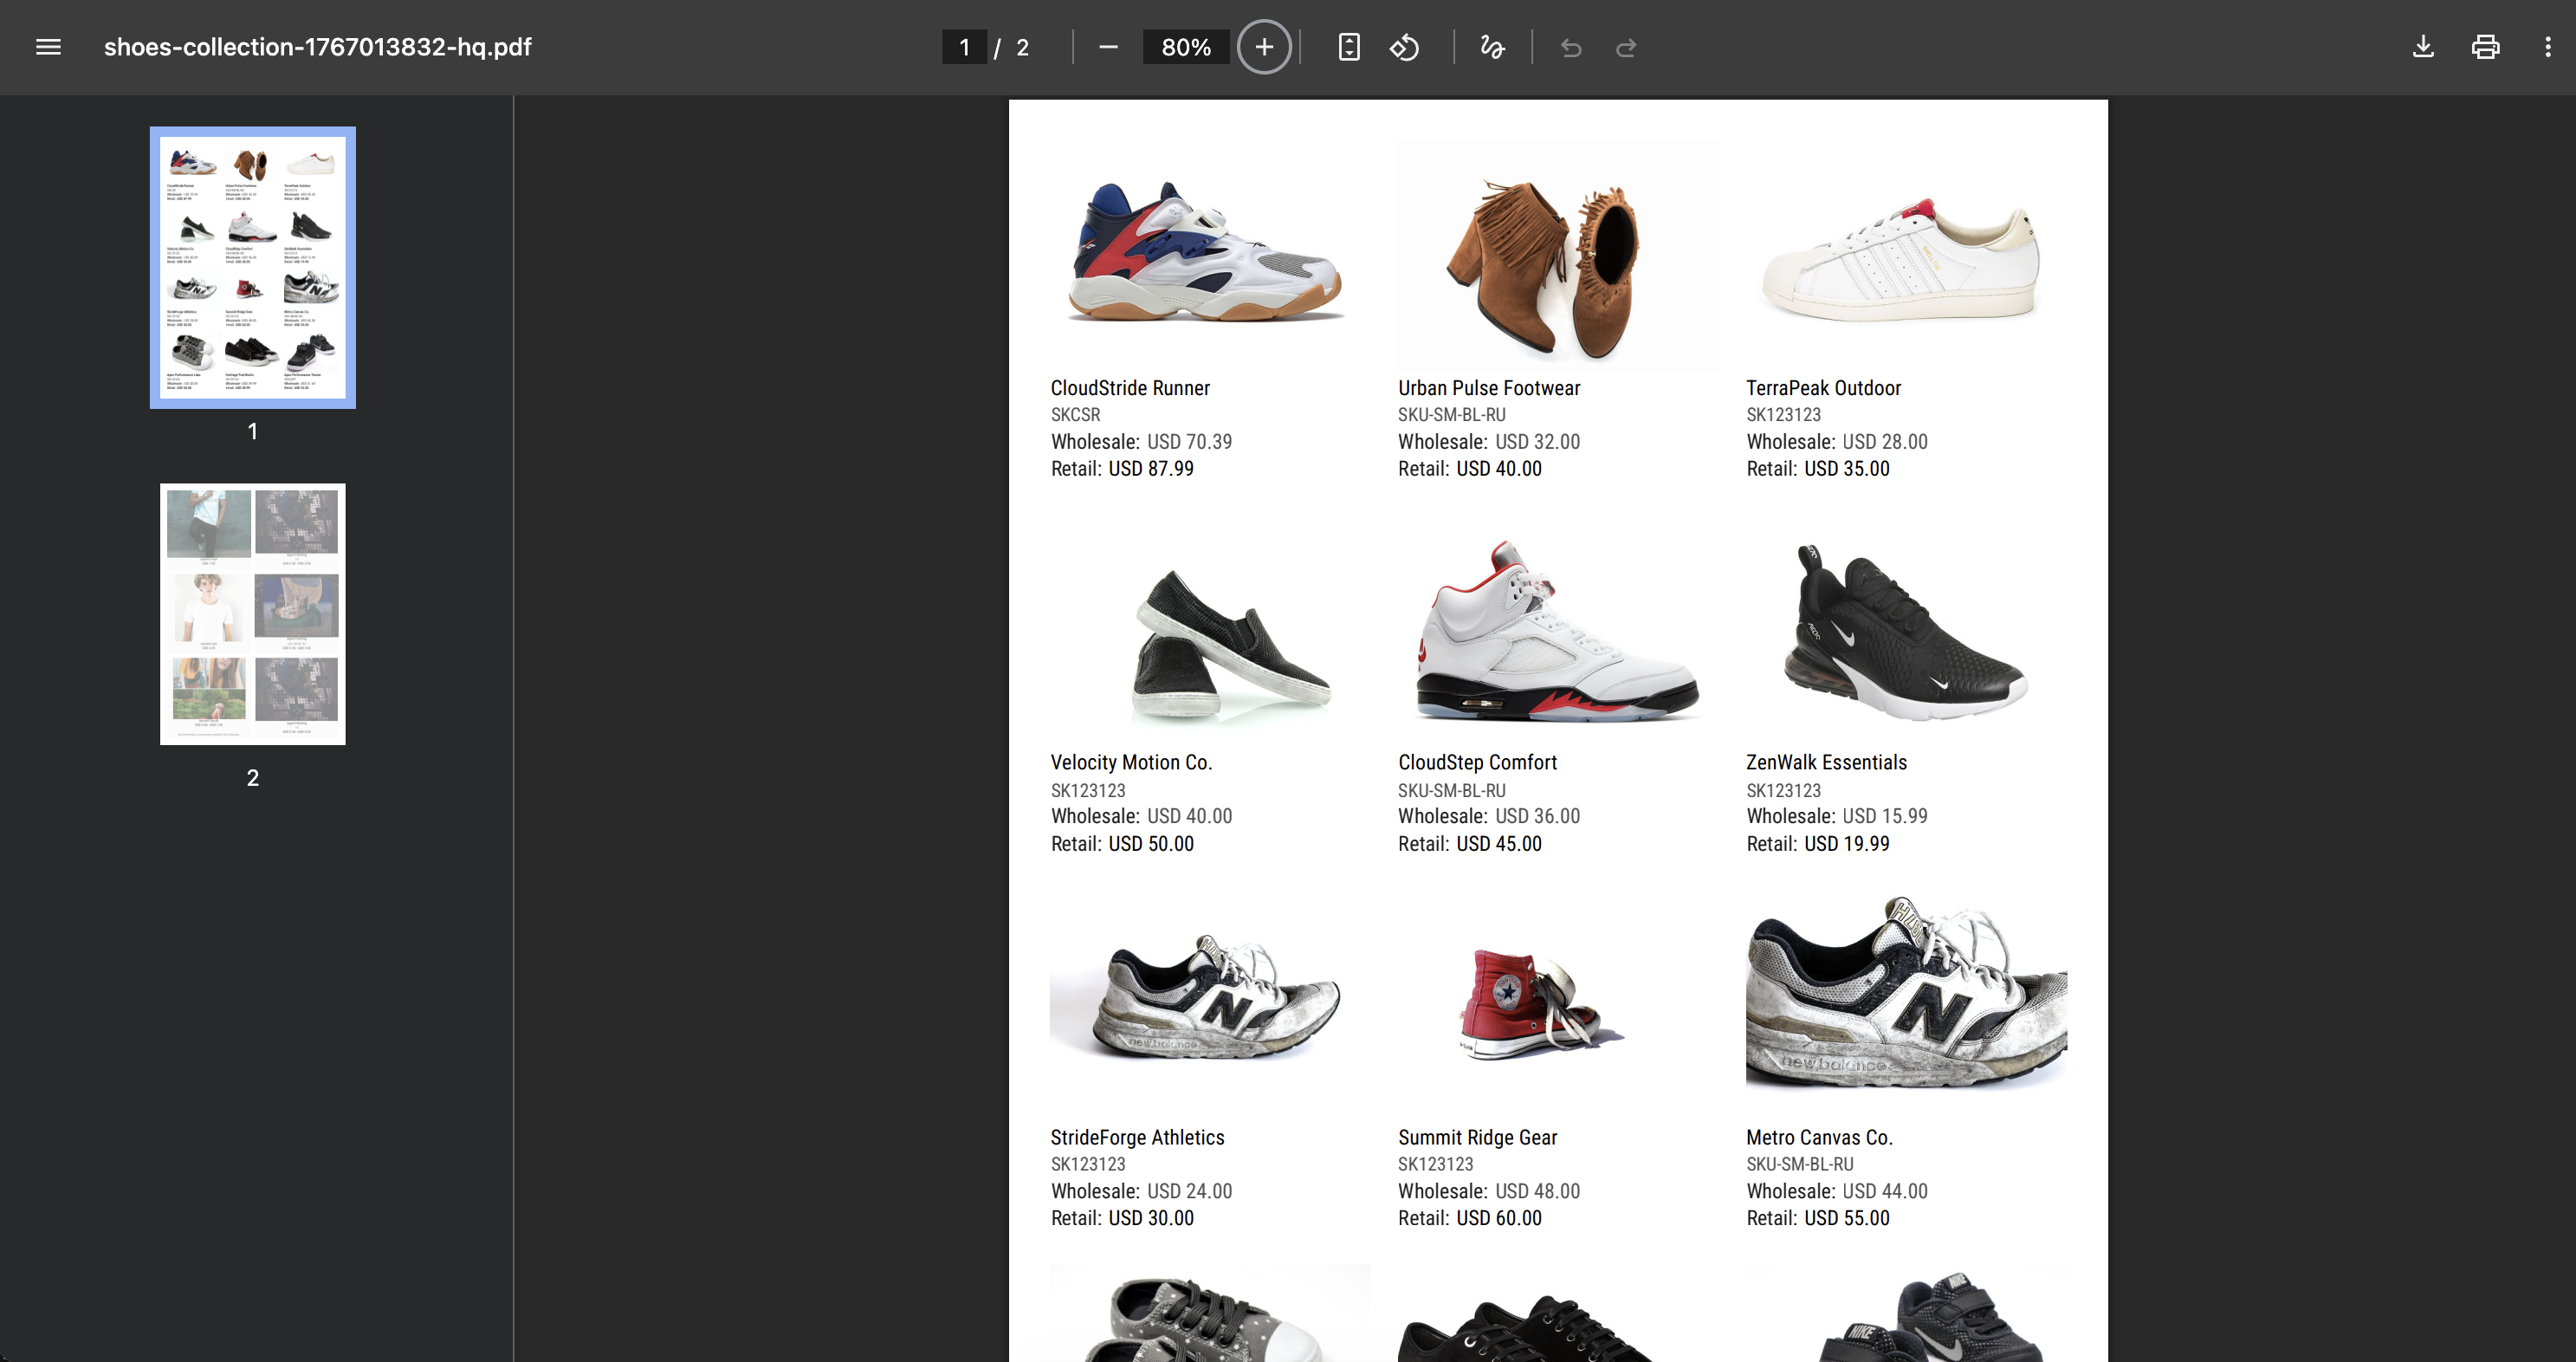Click inside the page number field
Viewport: 2576px width, 1362px height.
point(963,47)
